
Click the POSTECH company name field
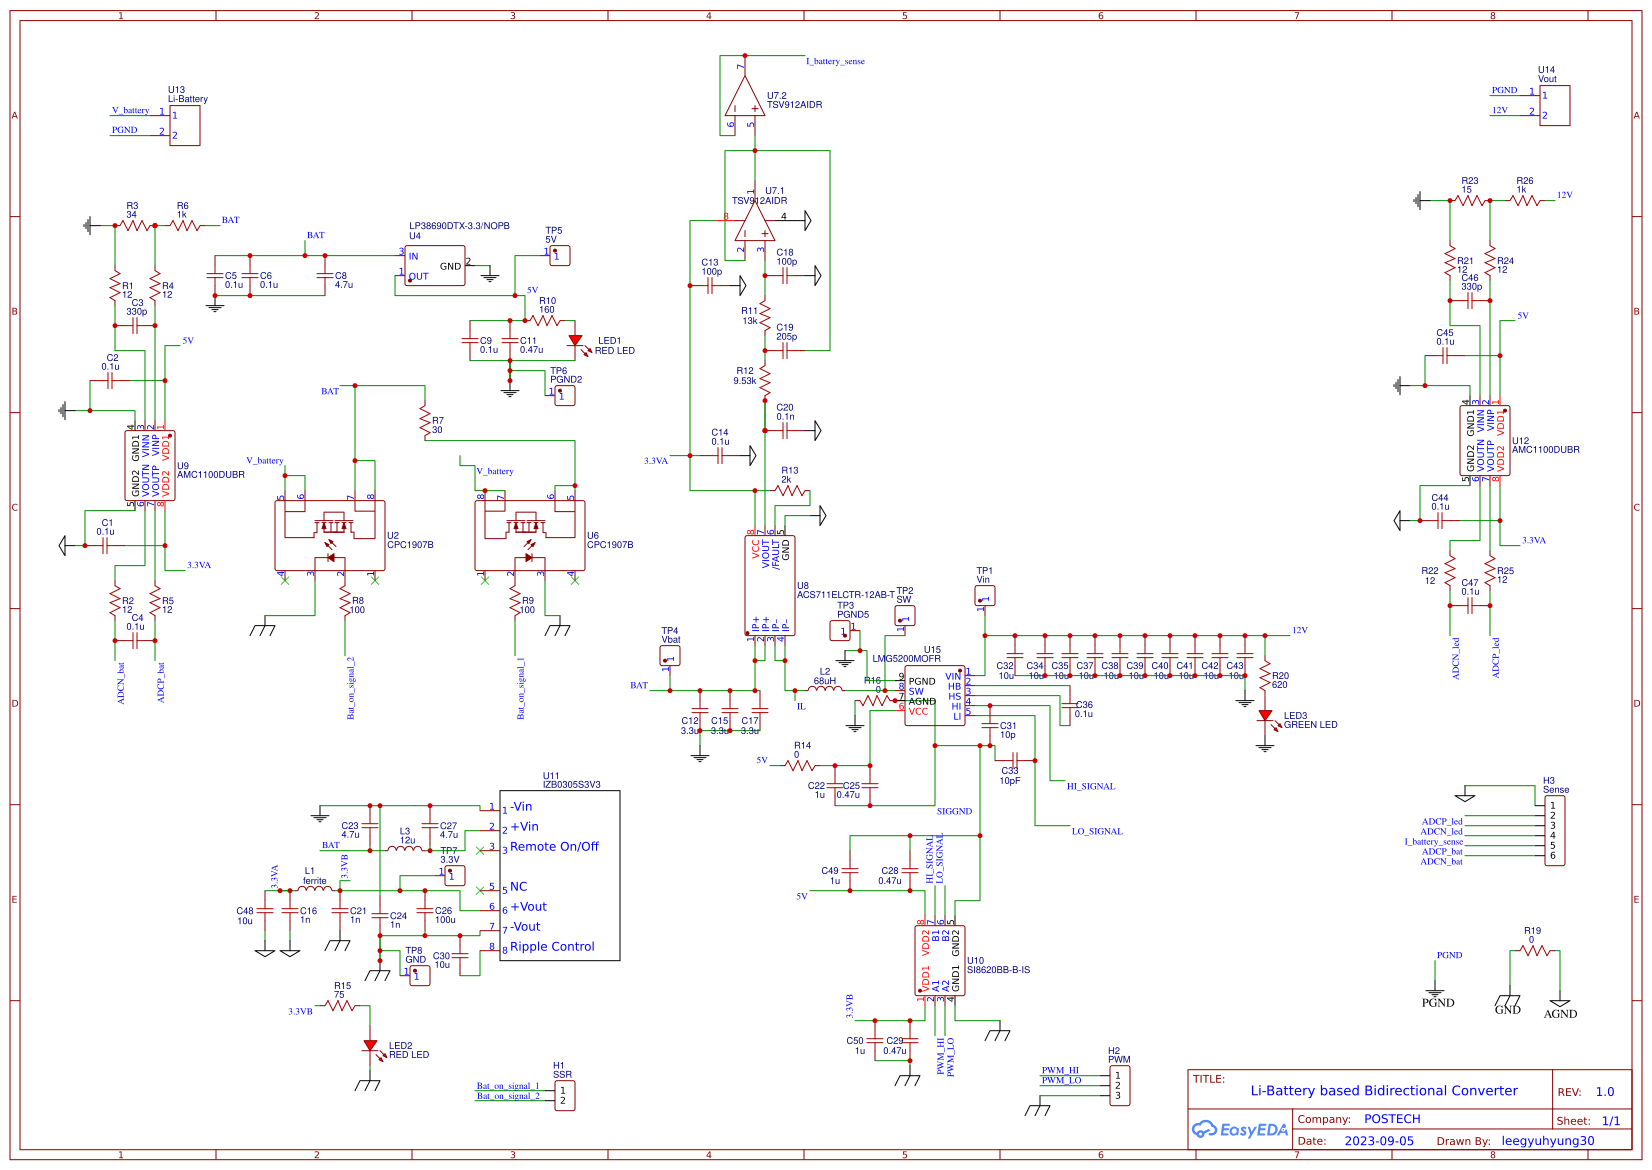(1392, 1118)
